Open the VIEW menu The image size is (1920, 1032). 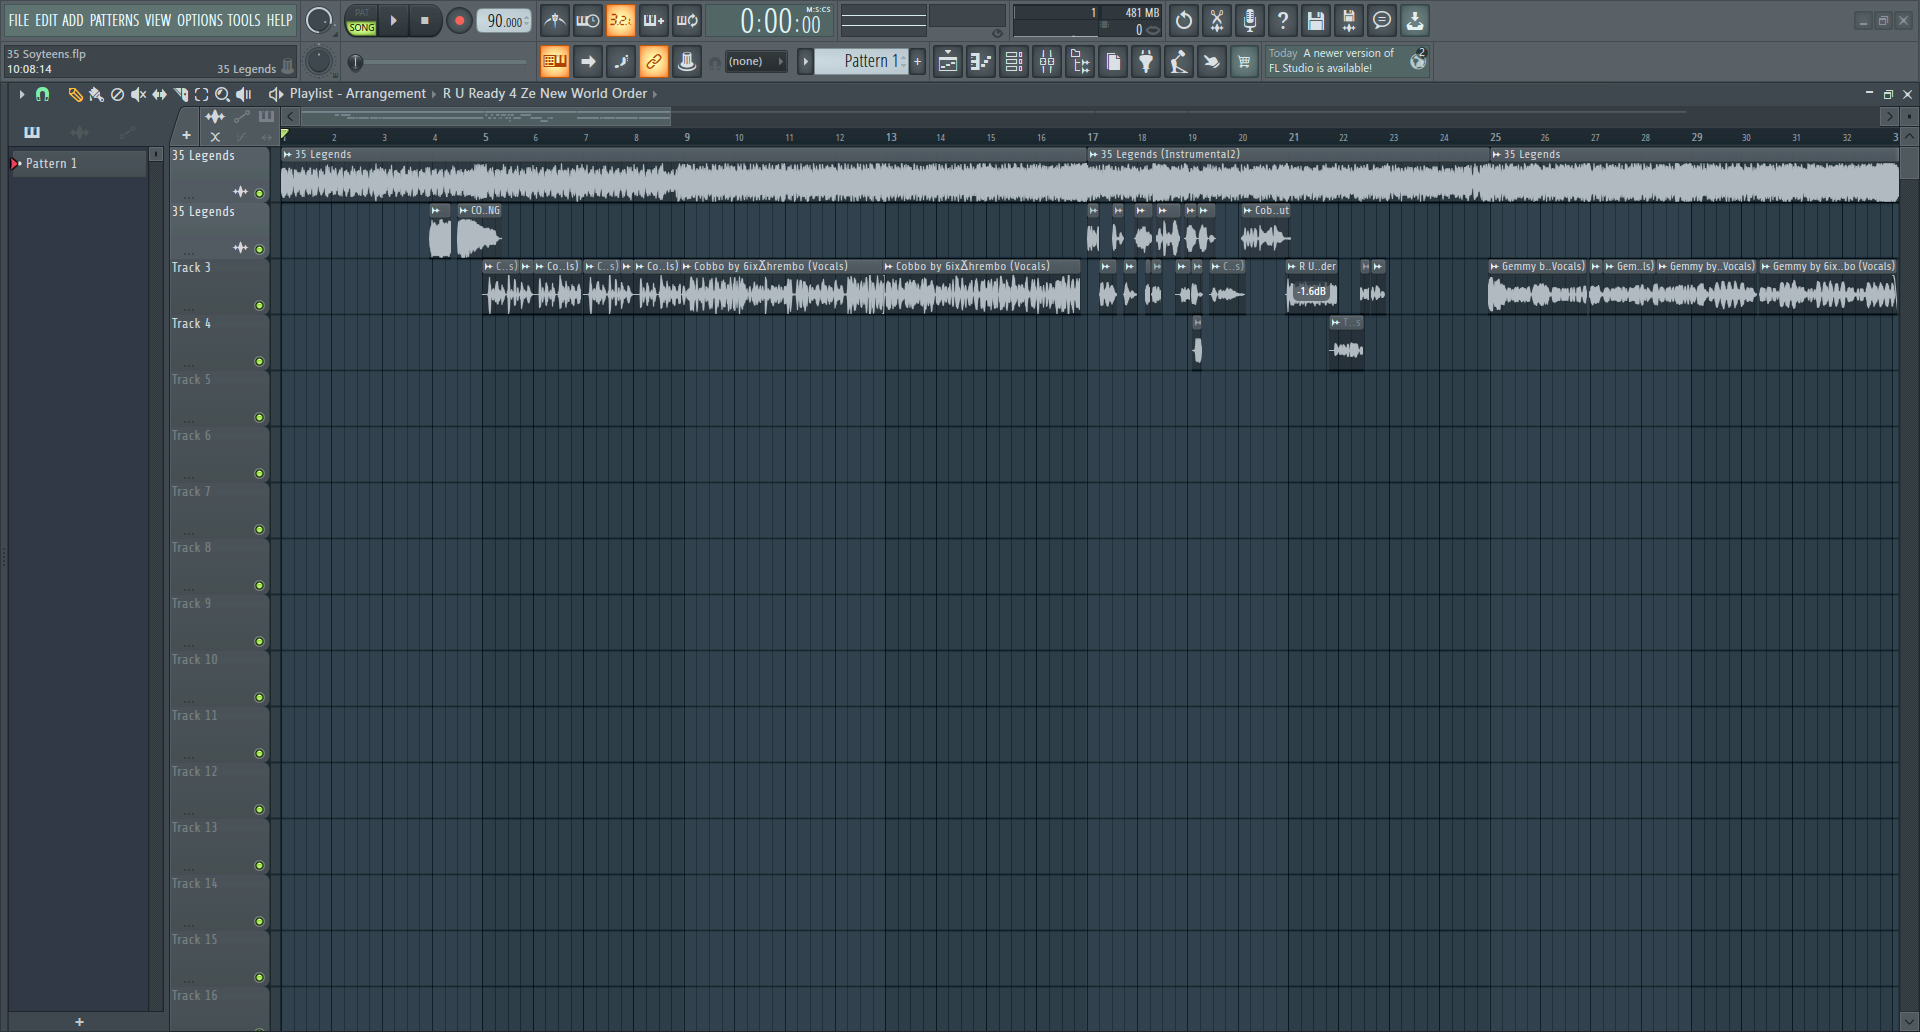point(158,20)
